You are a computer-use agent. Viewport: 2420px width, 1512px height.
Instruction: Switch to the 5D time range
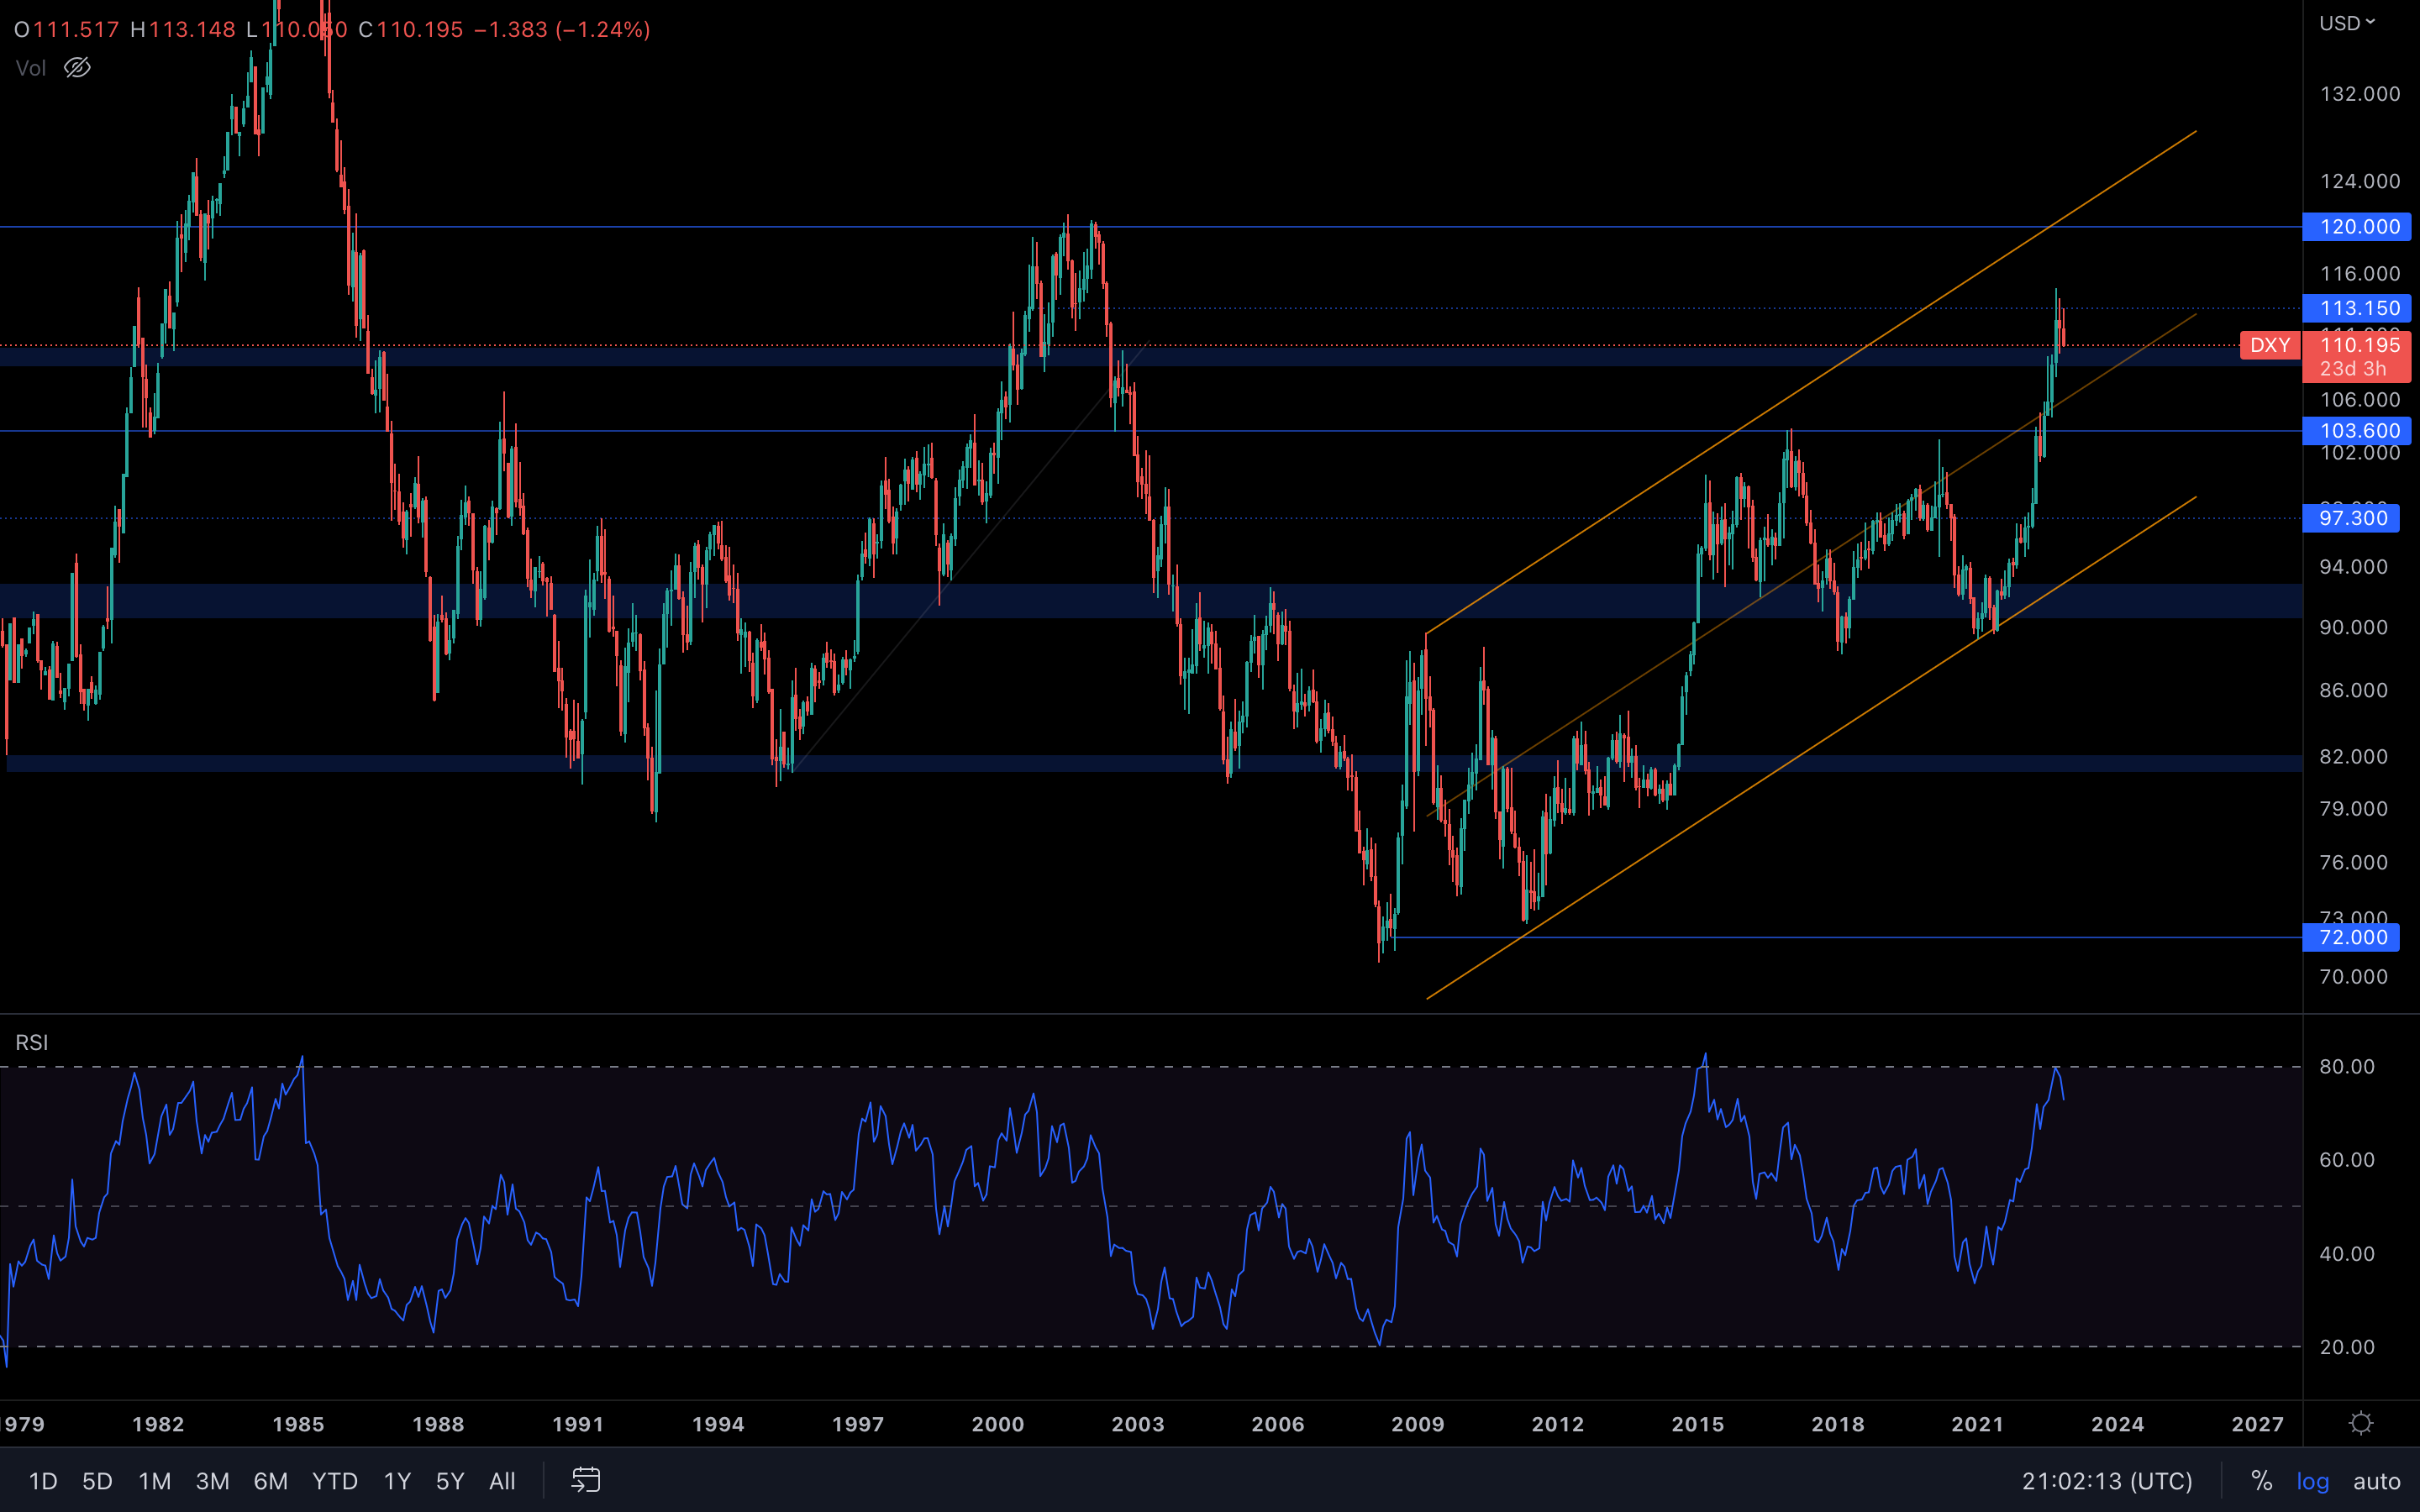(x=97, y=1481)
